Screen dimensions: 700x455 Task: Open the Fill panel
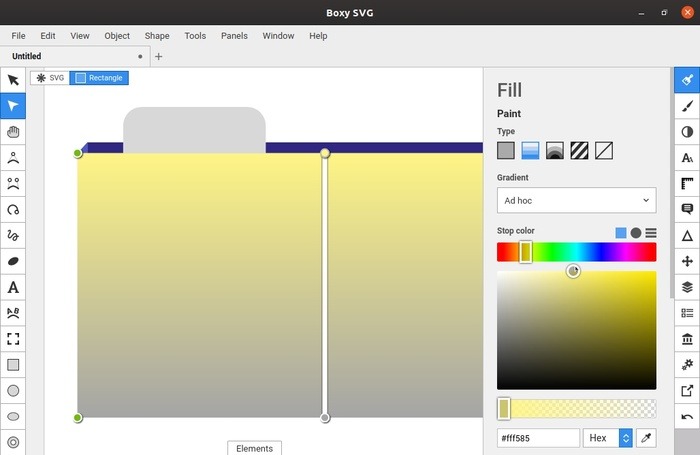coord(687,80)
